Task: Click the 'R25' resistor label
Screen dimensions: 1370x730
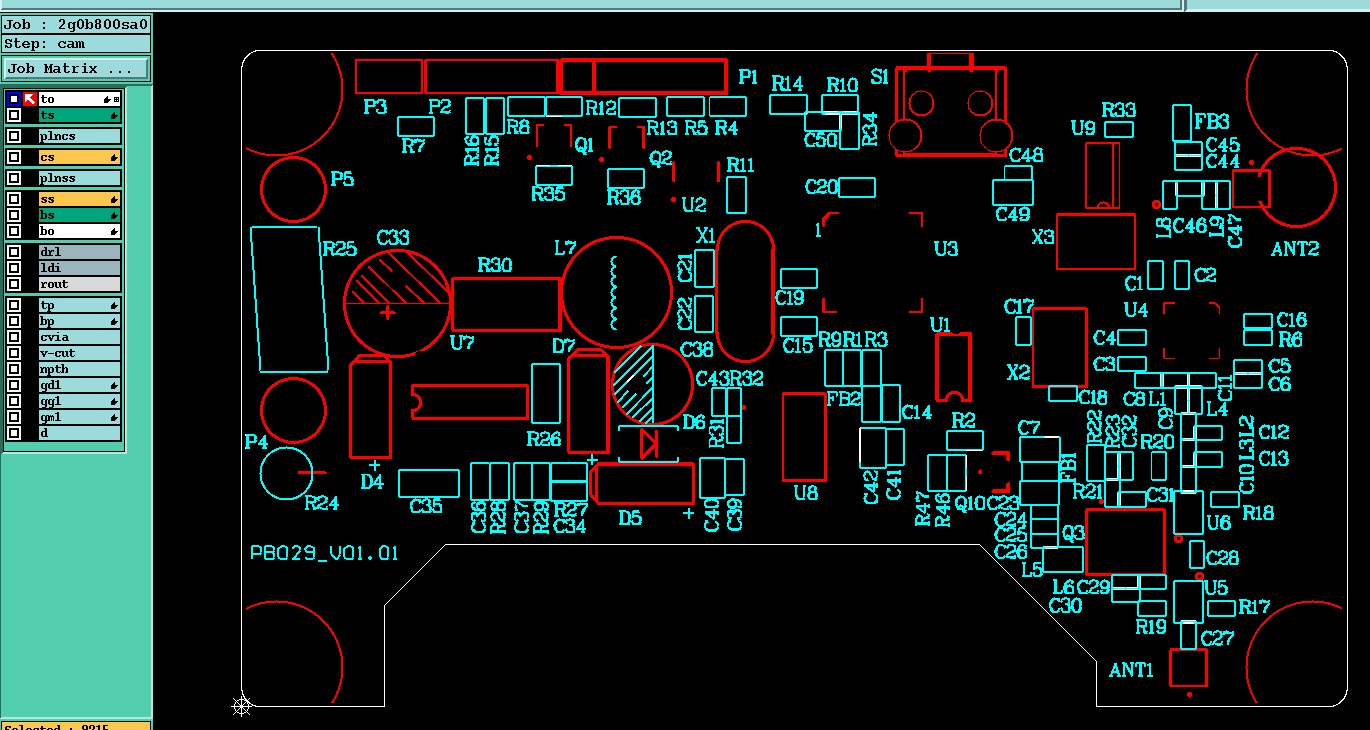Action: click(x=339, y=249)
